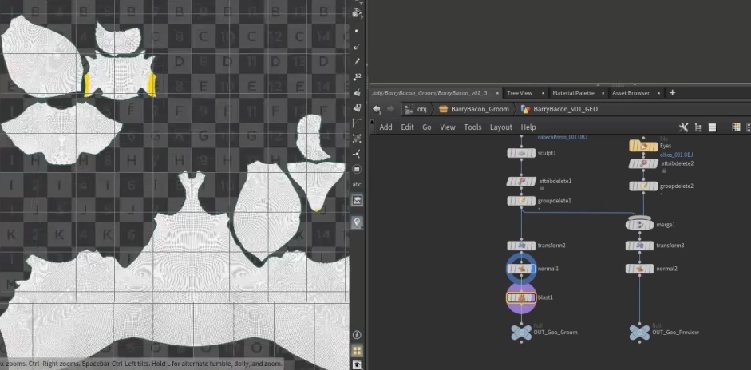Switch network view to tree list icon
Viewport: 751px width, 370px height.
click(698, 127)
